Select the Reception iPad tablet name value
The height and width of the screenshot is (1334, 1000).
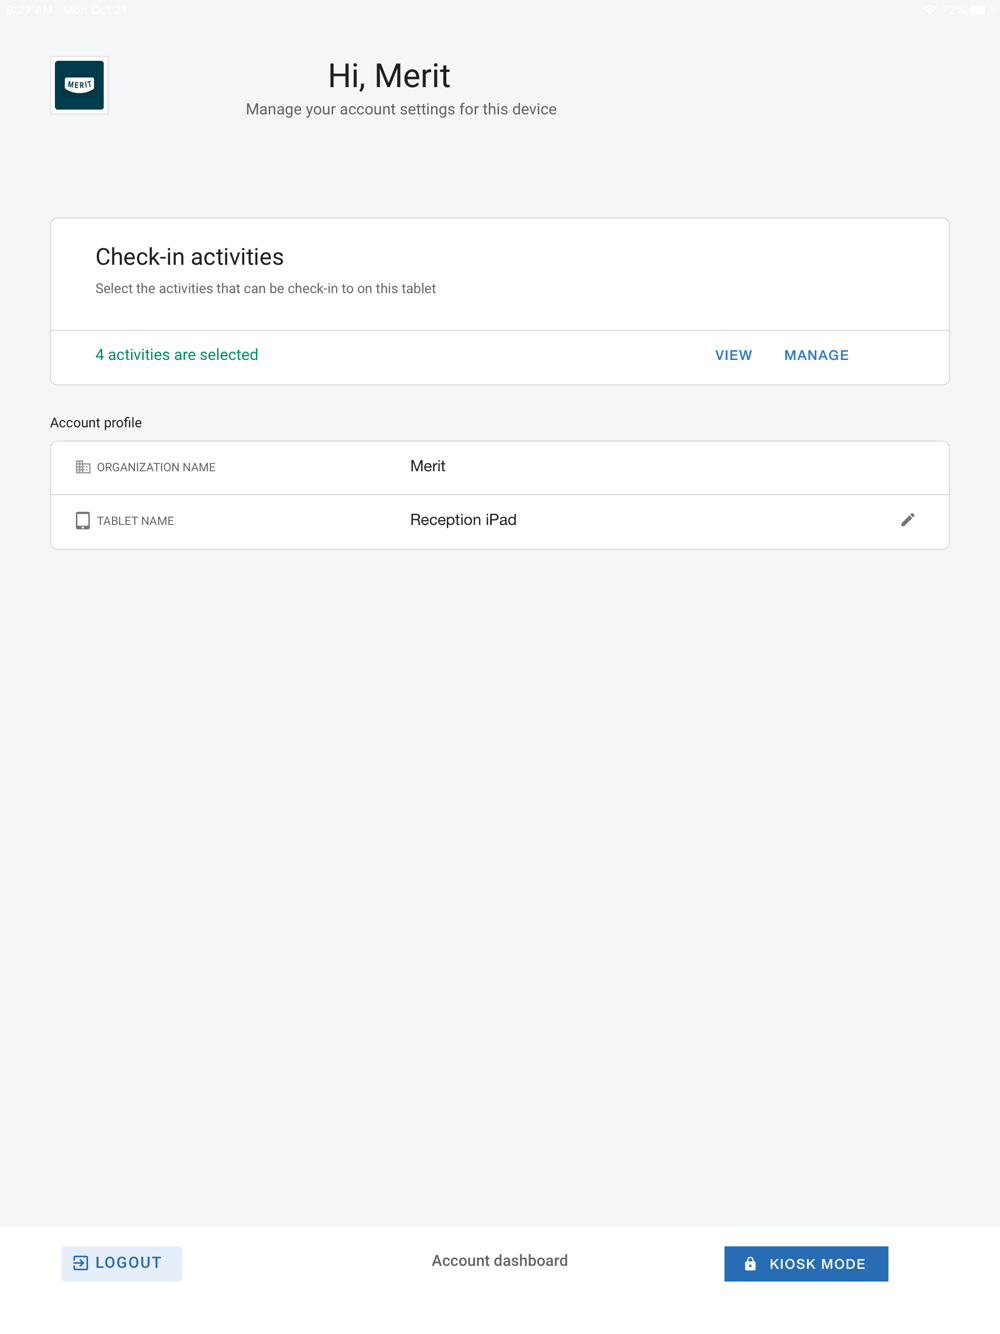pos(463,520)
